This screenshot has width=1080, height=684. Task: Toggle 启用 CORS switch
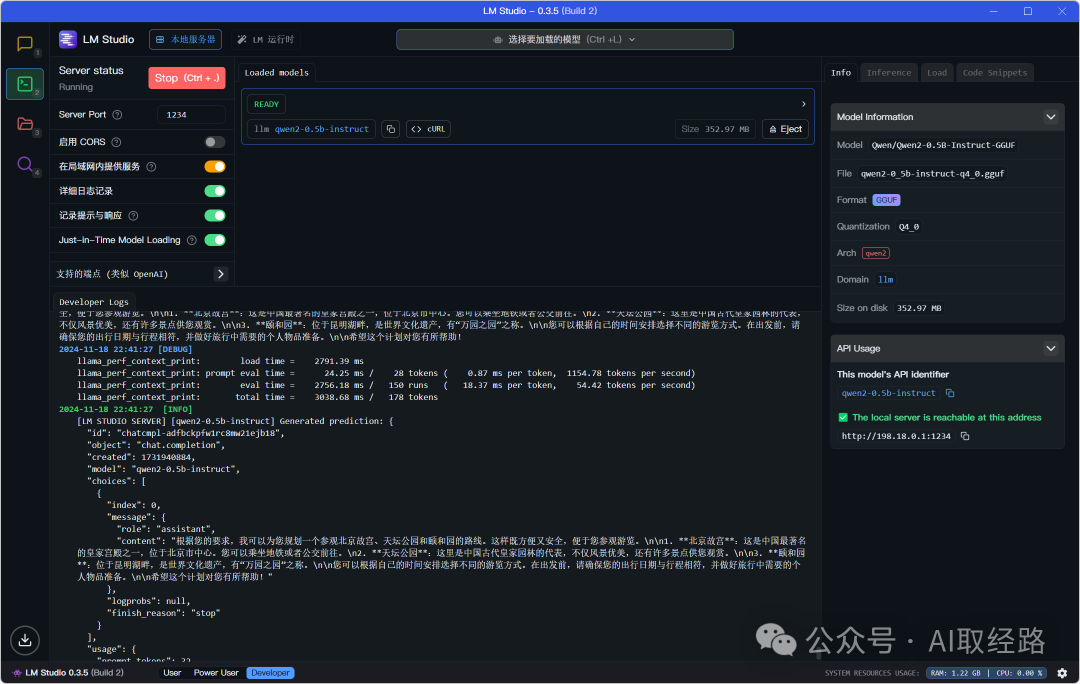215,142
